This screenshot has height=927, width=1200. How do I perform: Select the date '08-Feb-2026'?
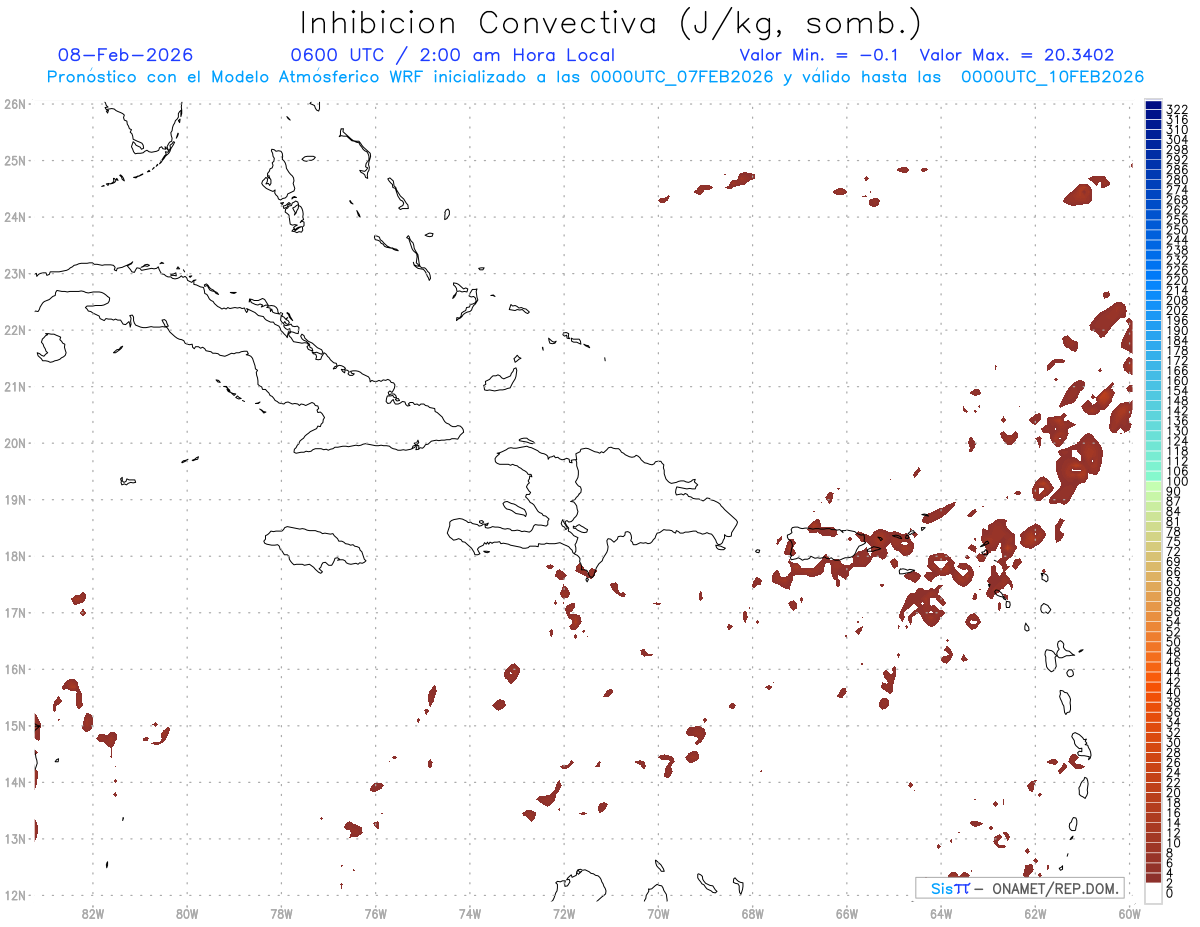[x=125, y=55]
